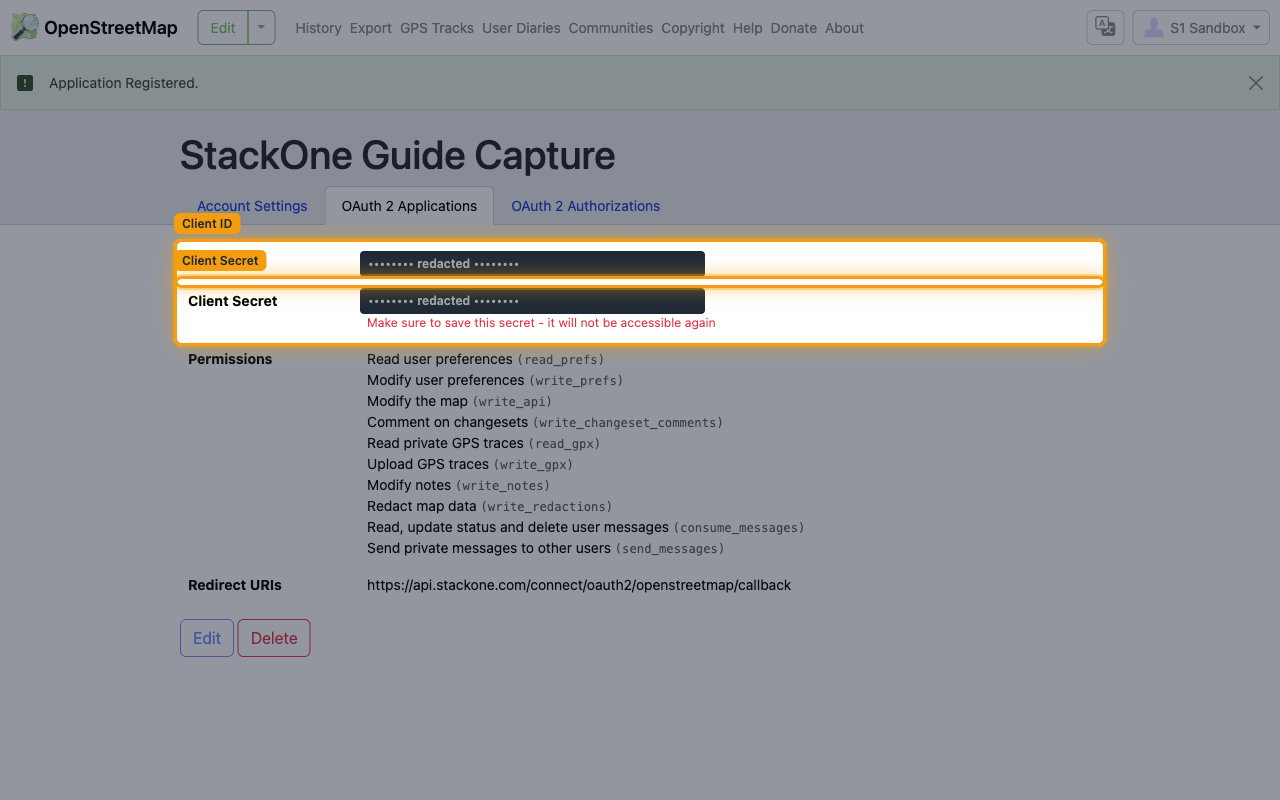Select the redacted Client Secret value

(x=532, y=301)
